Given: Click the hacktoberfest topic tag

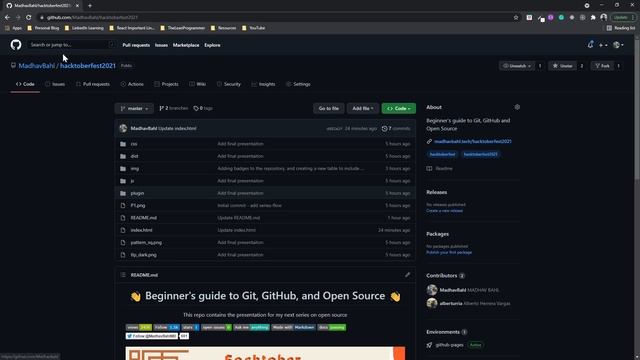Looking at the screenshot, I should point(442,154).
